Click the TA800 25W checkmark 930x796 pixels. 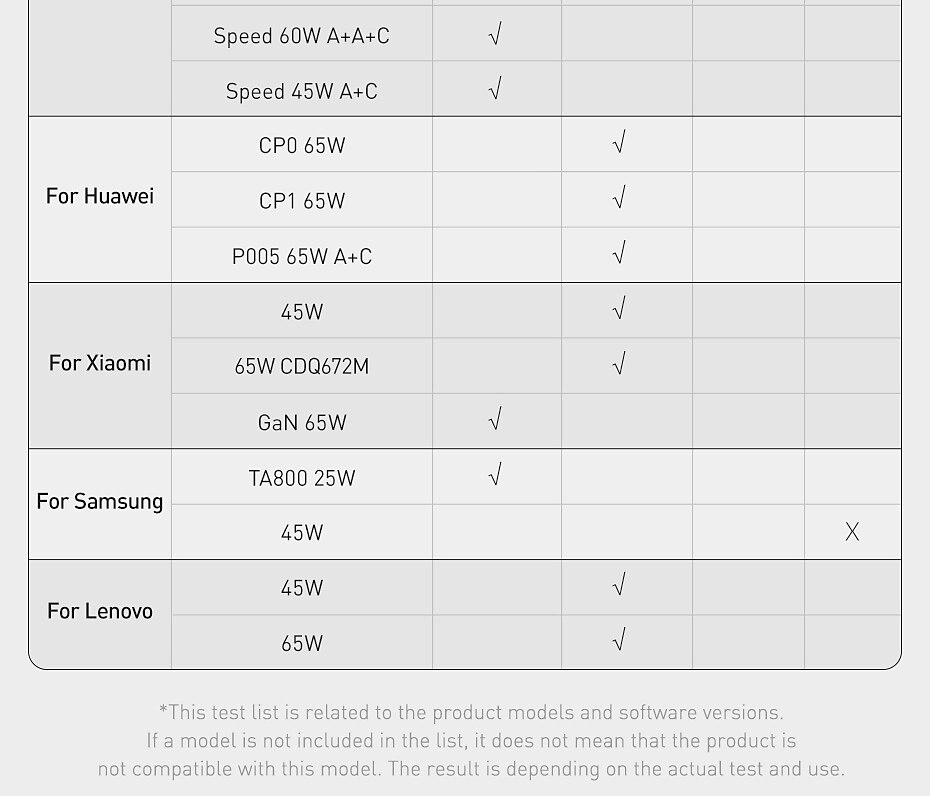495,476
